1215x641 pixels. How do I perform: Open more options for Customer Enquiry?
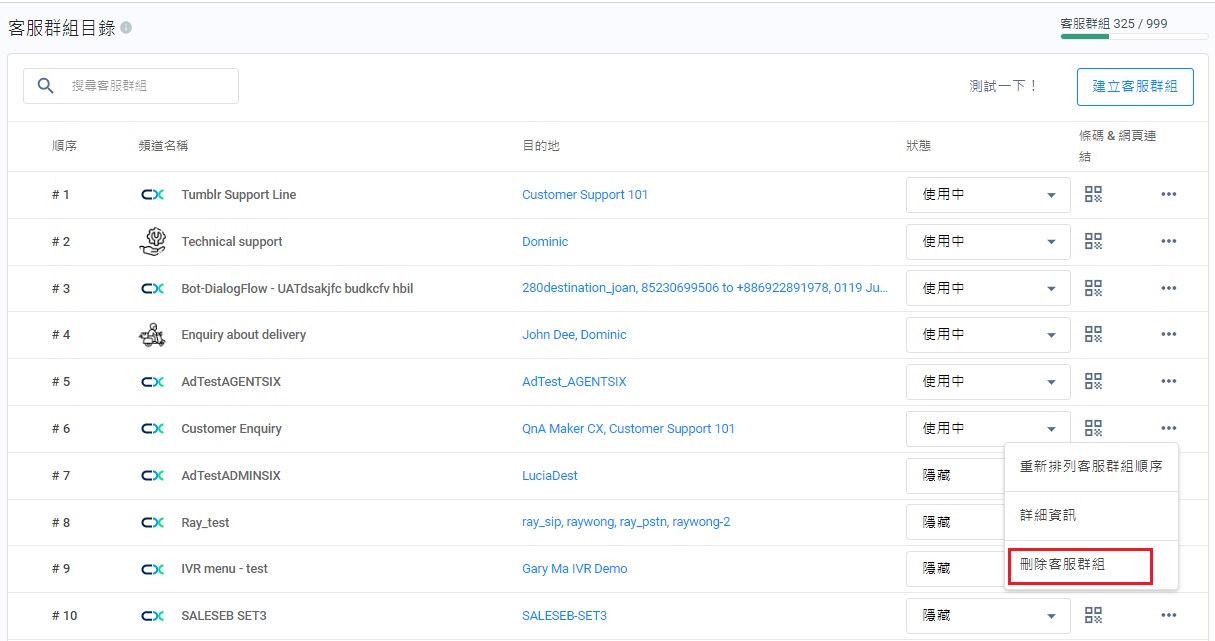click(x=1168, y=428)
